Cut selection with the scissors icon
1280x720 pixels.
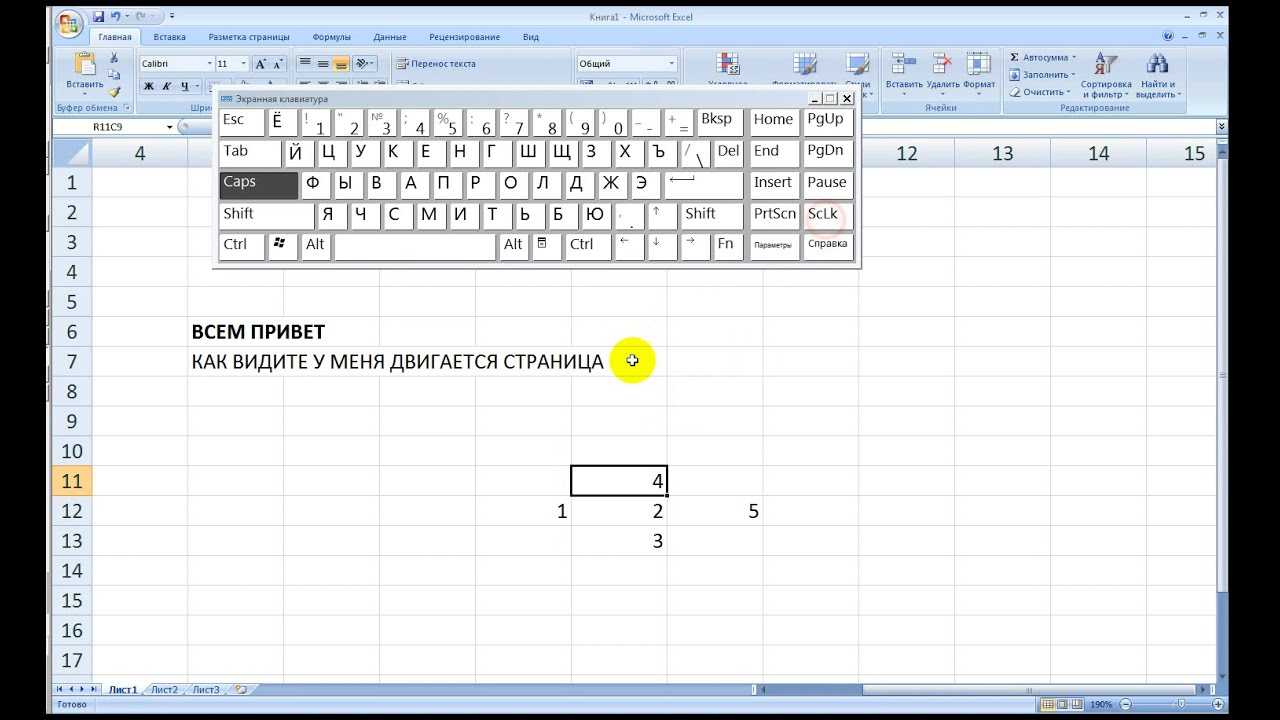114,58
